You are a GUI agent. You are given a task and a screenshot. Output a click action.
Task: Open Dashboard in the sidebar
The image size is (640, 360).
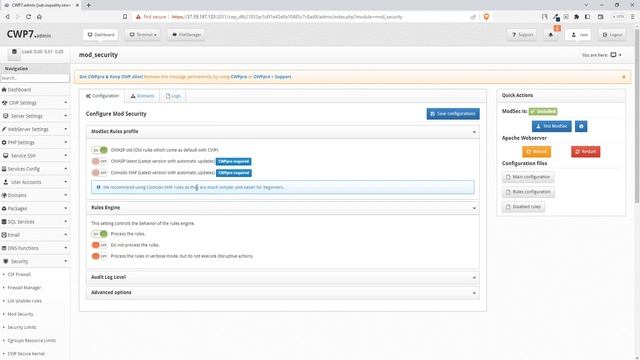tap(35, 90)
